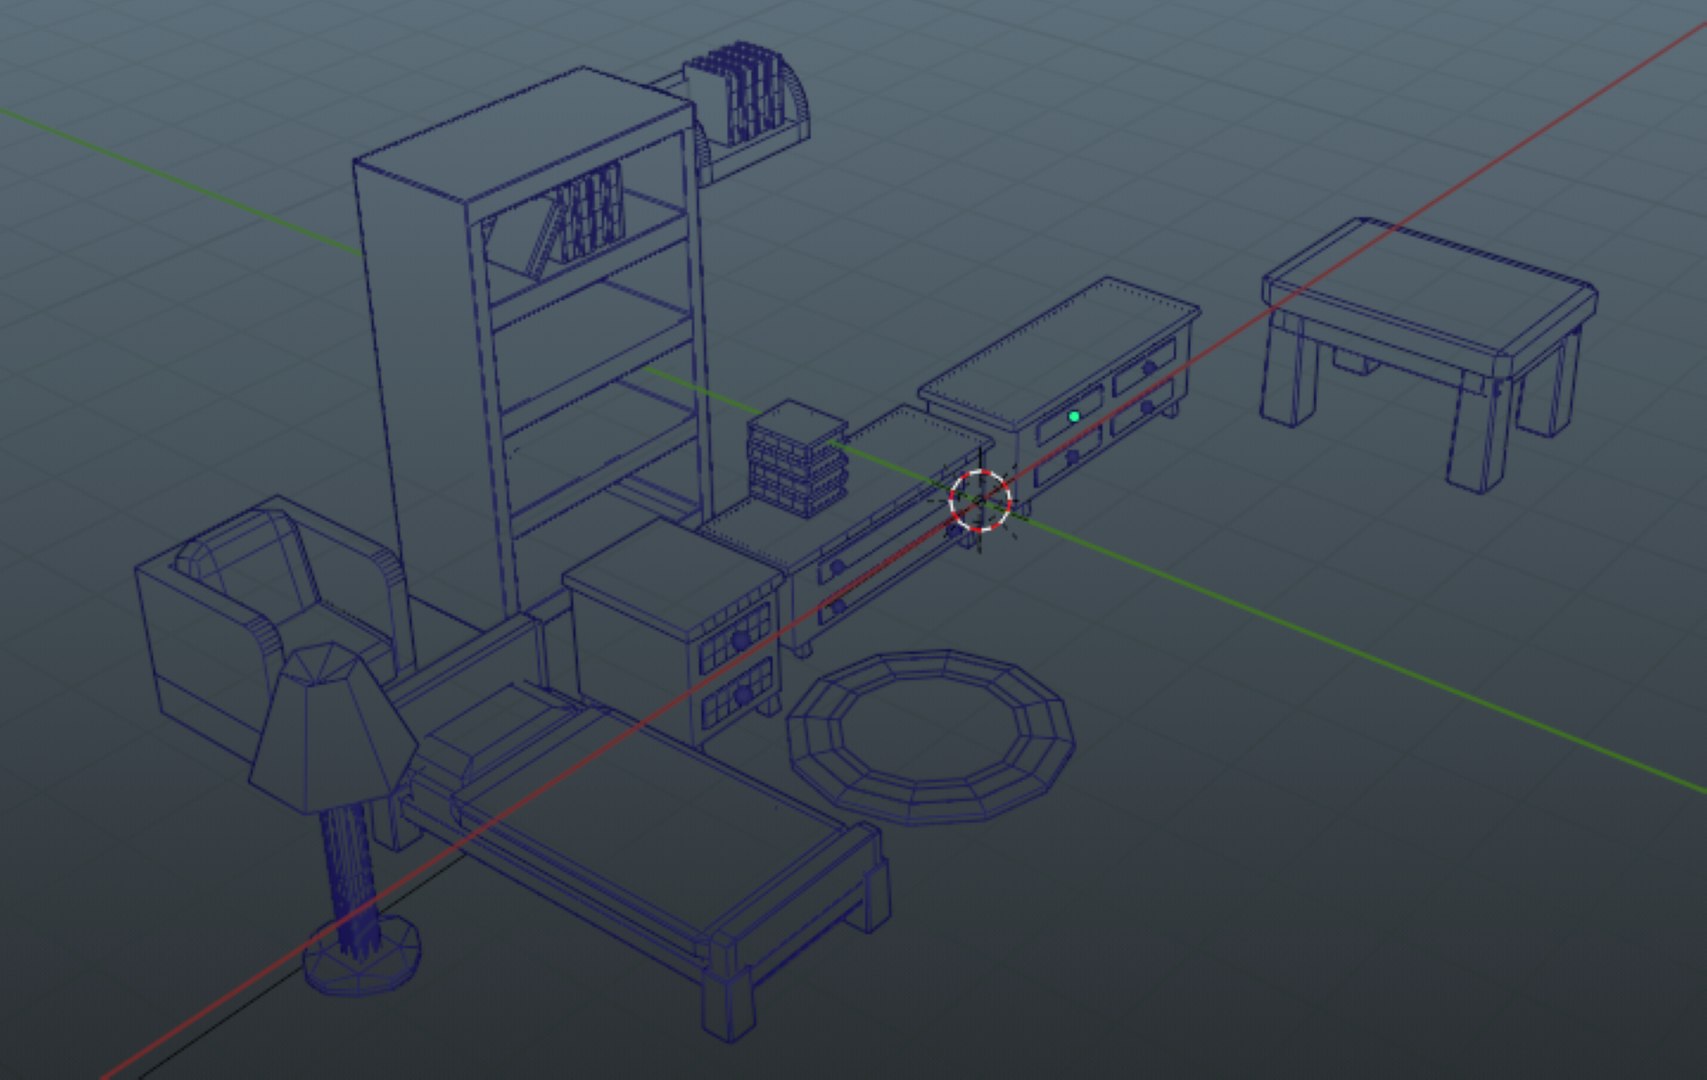
Task: Select the row of books inside the bookshelf
Action: [577, 220]
